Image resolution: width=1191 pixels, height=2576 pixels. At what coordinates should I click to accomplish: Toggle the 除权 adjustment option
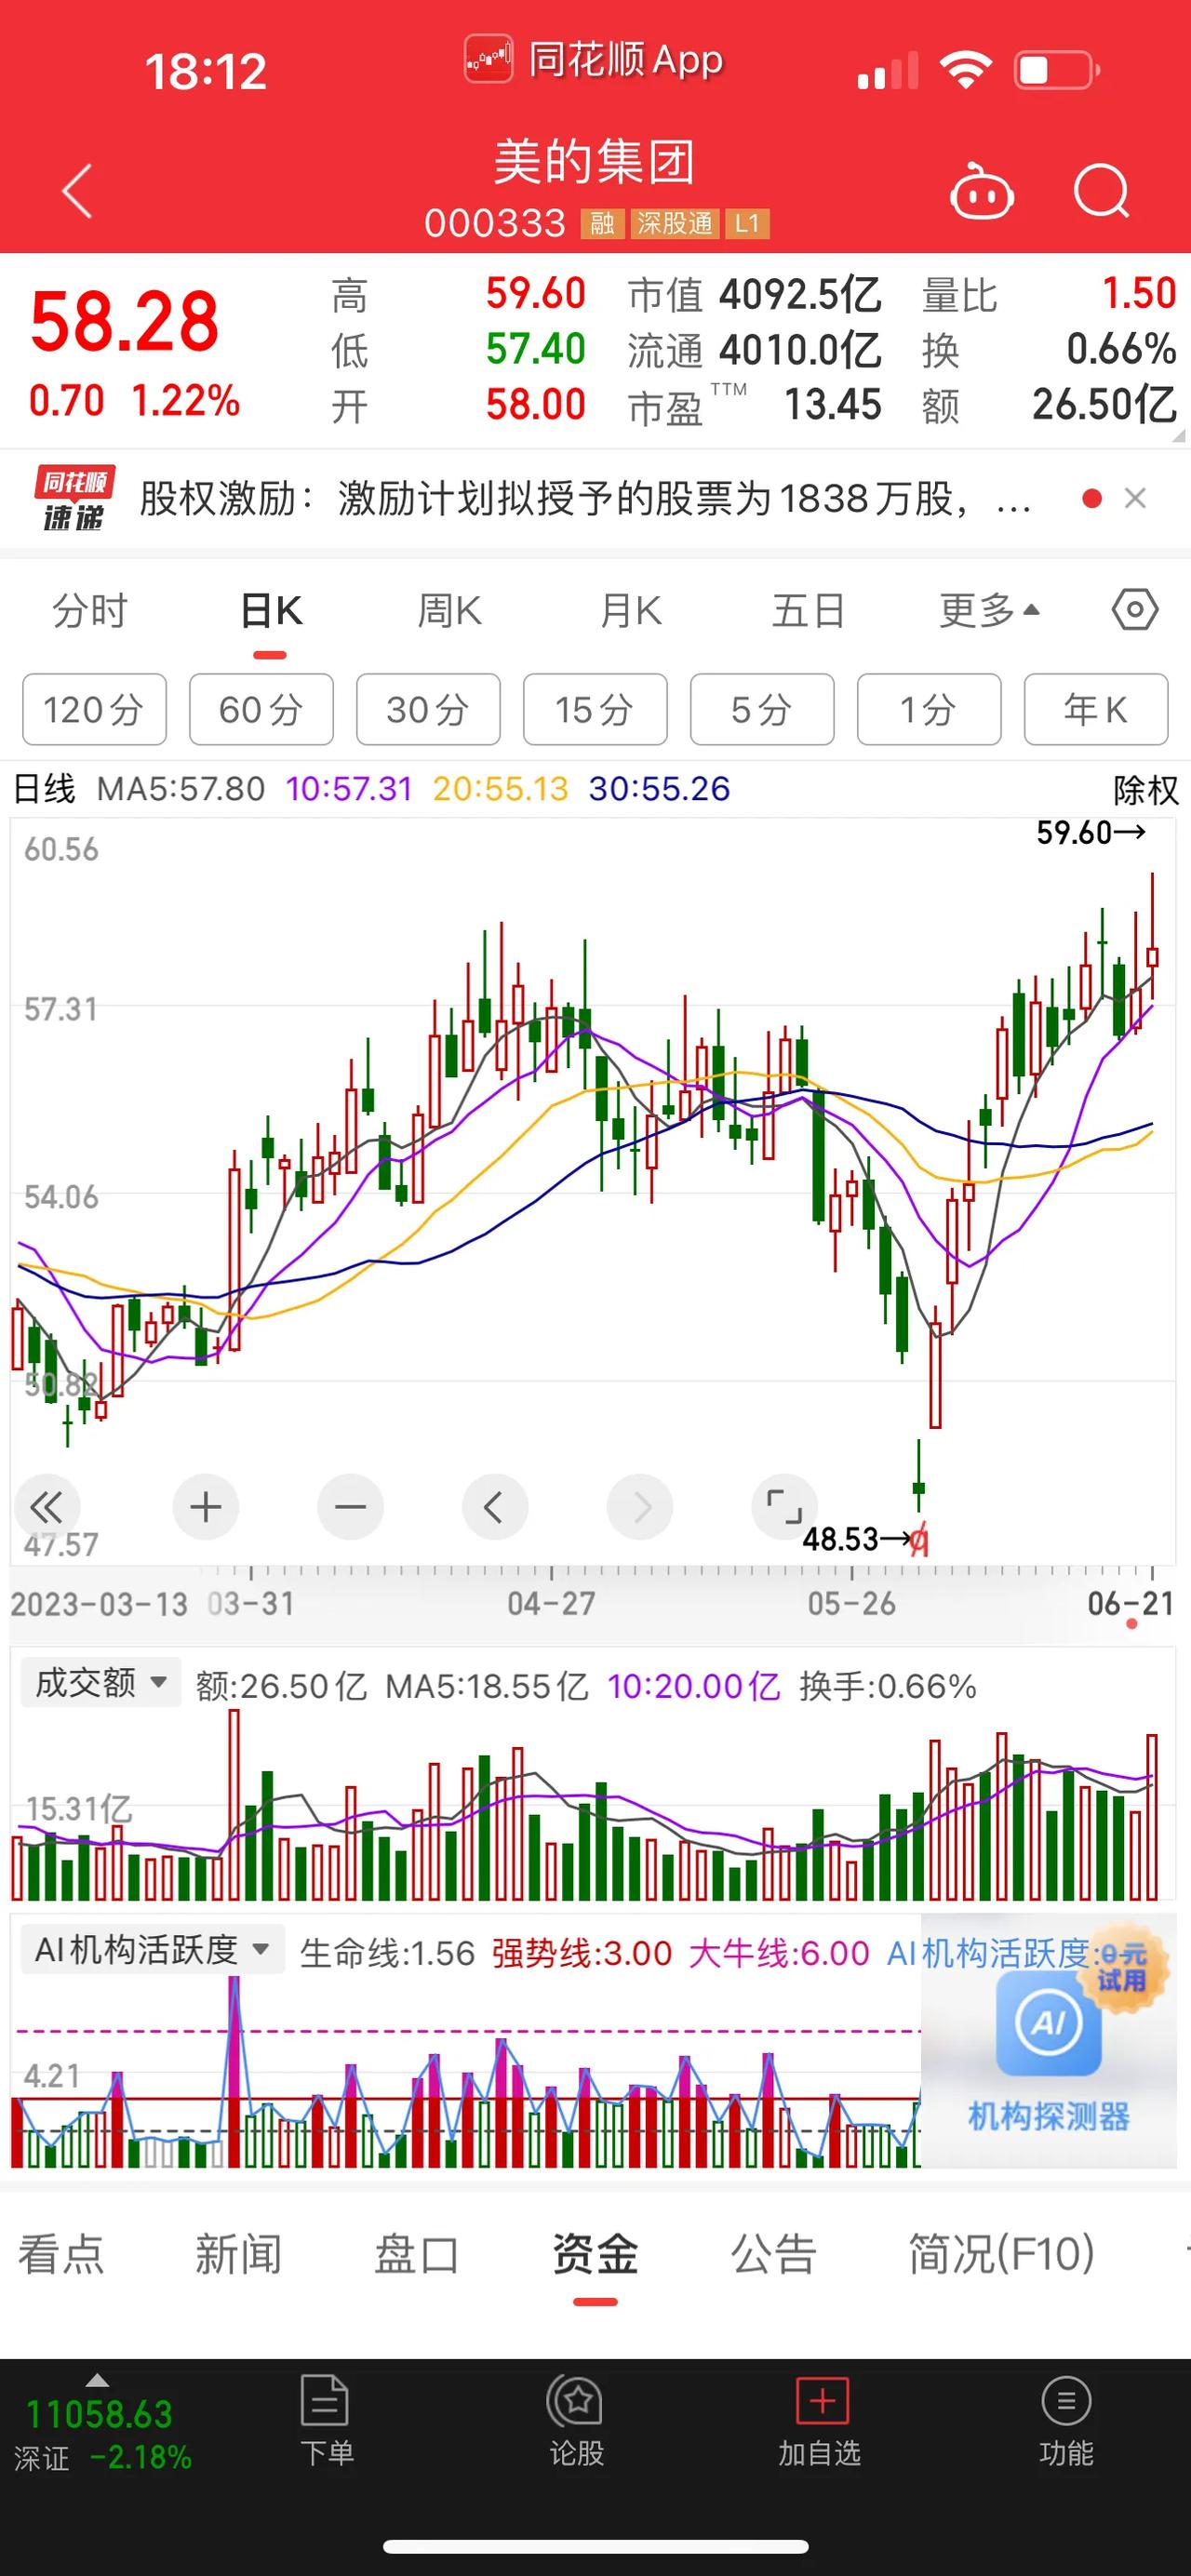pyautogui.click(x=1146, y=790)
